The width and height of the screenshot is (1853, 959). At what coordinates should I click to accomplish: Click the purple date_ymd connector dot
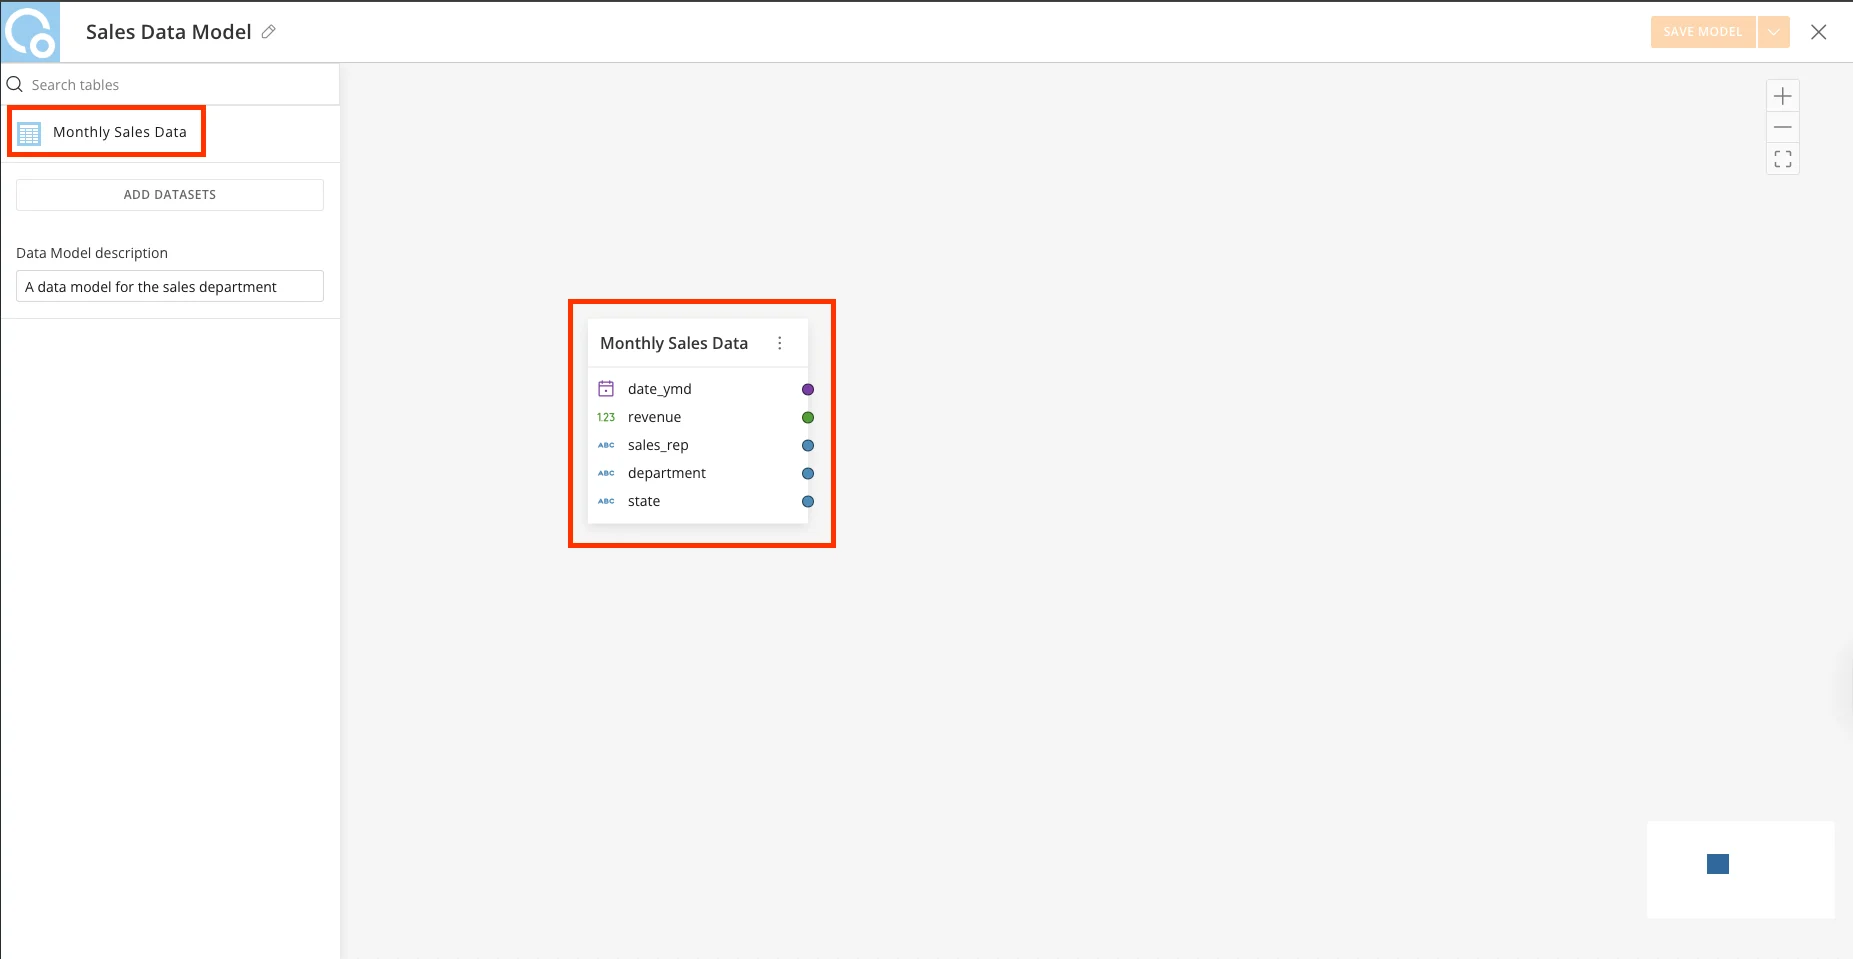(x=808, y=390)
